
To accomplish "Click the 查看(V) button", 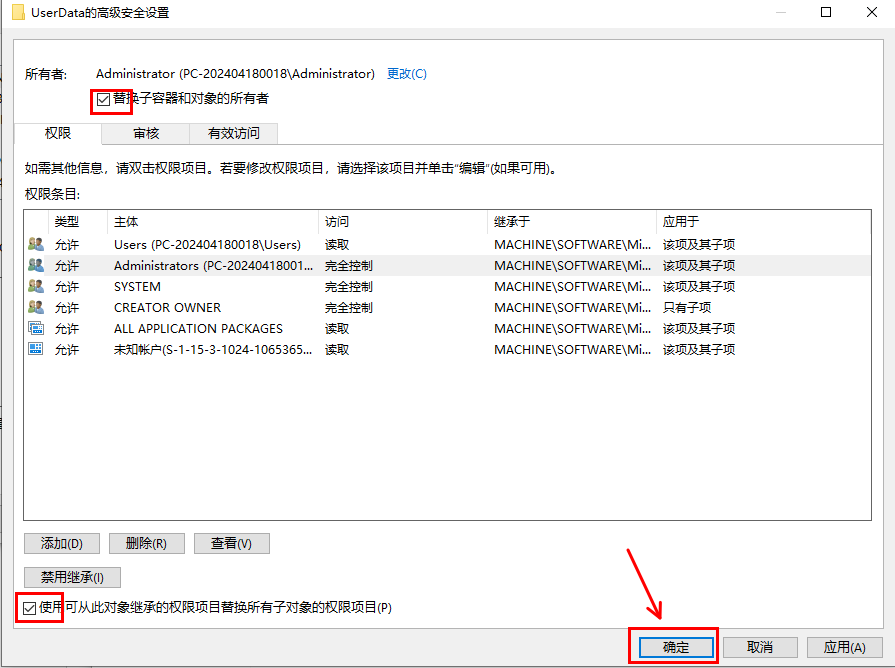I will pos(232,544).
